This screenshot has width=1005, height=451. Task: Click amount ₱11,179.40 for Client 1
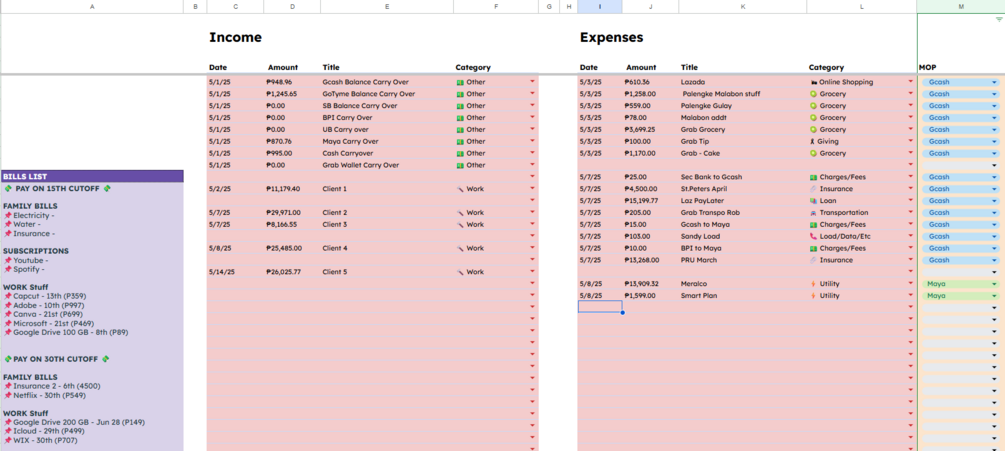[x=283, y=189]
